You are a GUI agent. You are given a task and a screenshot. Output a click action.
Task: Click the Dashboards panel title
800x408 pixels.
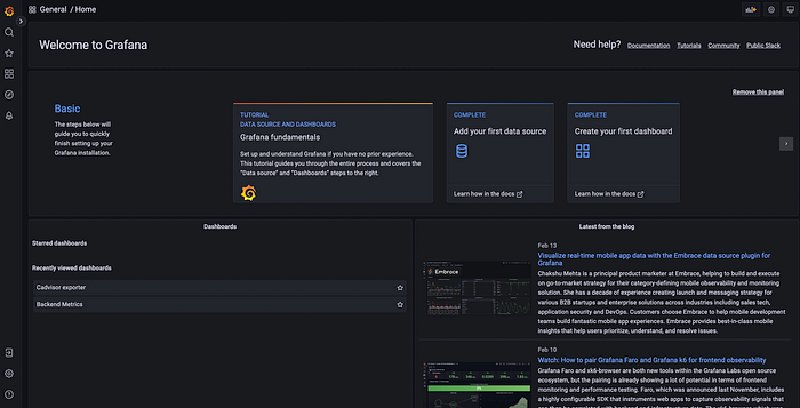(220, 227)
